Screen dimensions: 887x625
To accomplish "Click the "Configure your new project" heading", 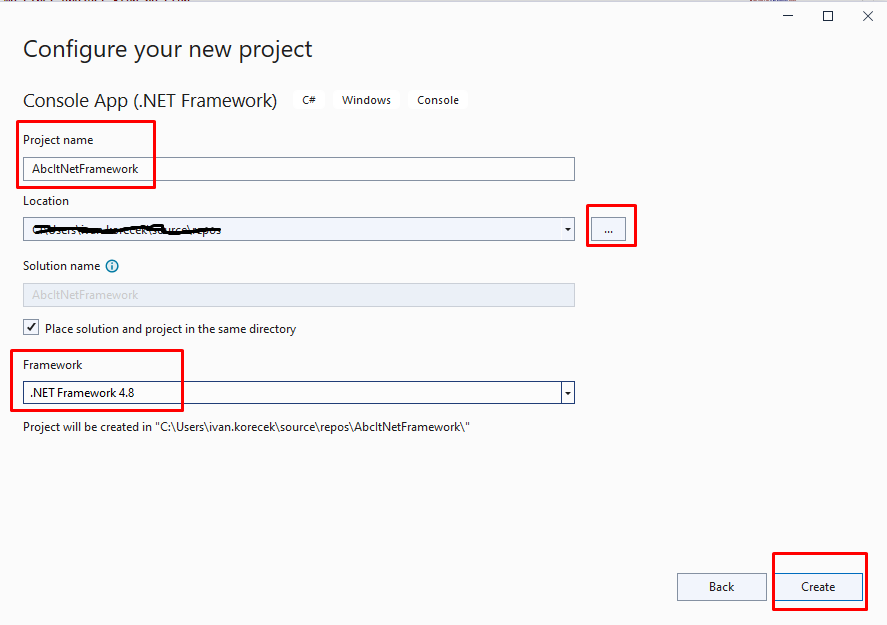I will (x=168, y=49).
